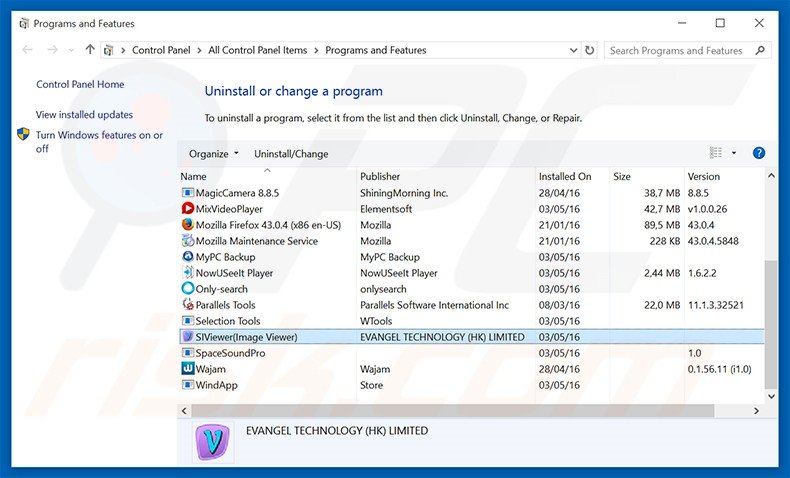Open the view options dropdown arrow

pyautogui.click(x=734, y=153)
